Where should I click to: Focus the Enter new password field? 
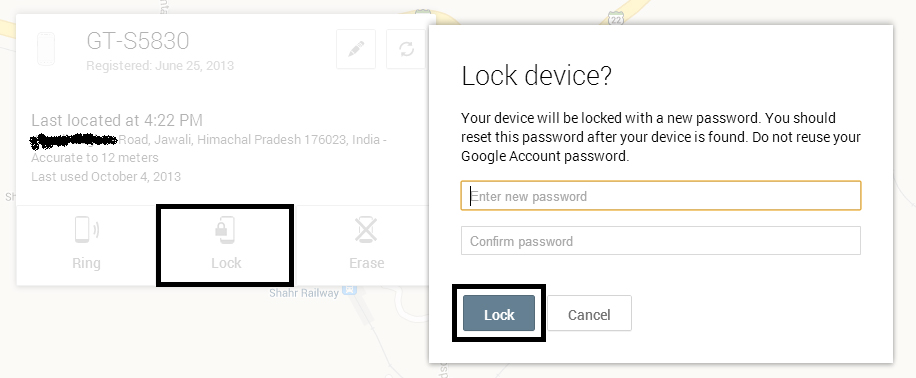pyautogui.click(x=661, y=196)
